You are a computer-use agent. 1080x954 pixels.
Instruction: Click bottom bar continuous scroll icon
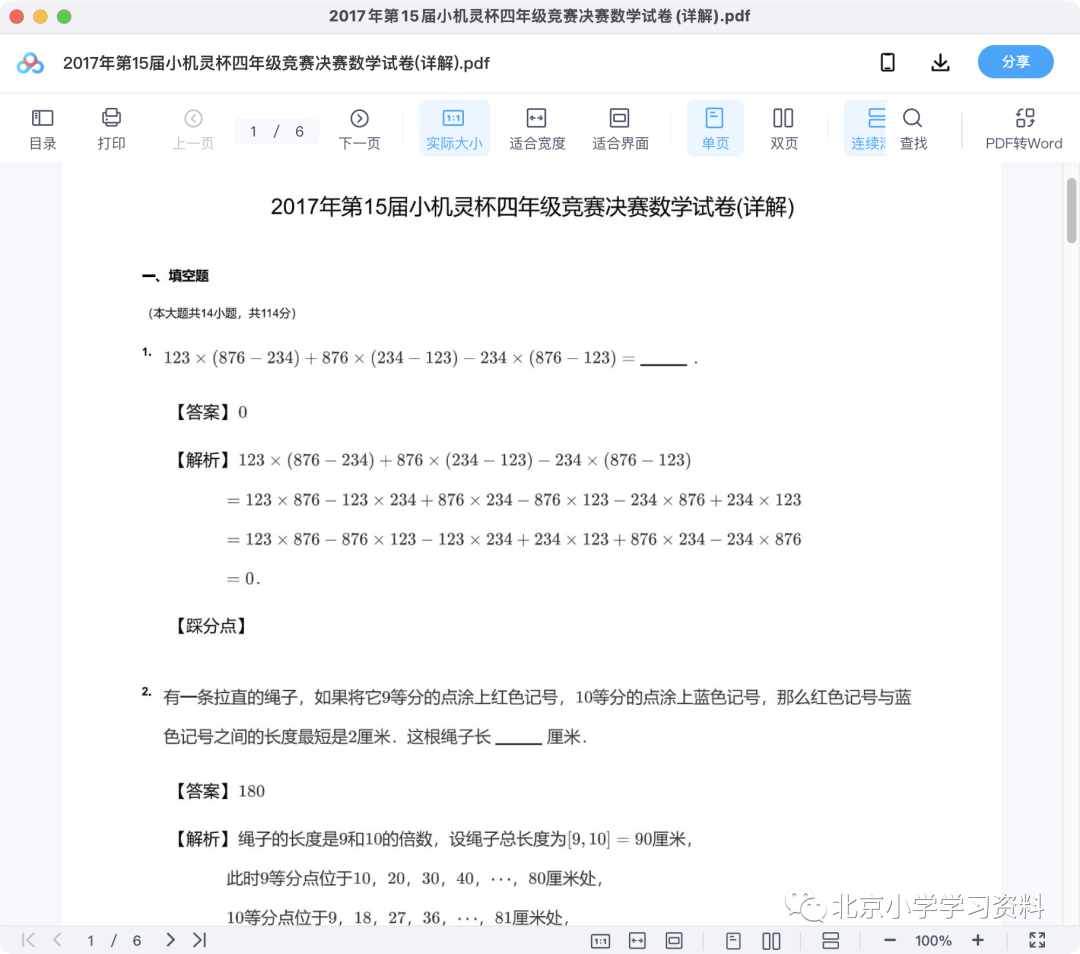pos(831,941)
